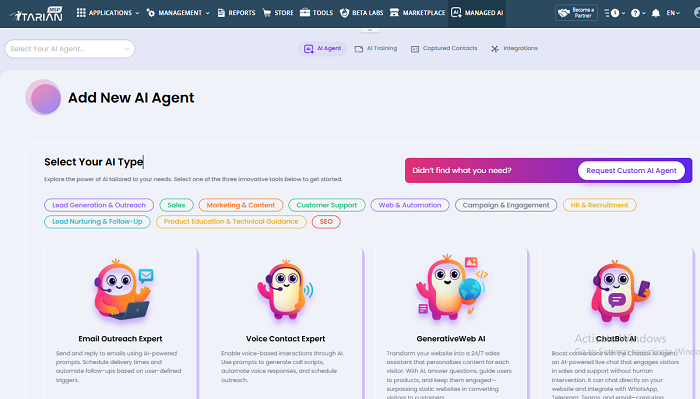Click the Beta Labs icon
The image size is (700, 399).
tap(344, 12)
